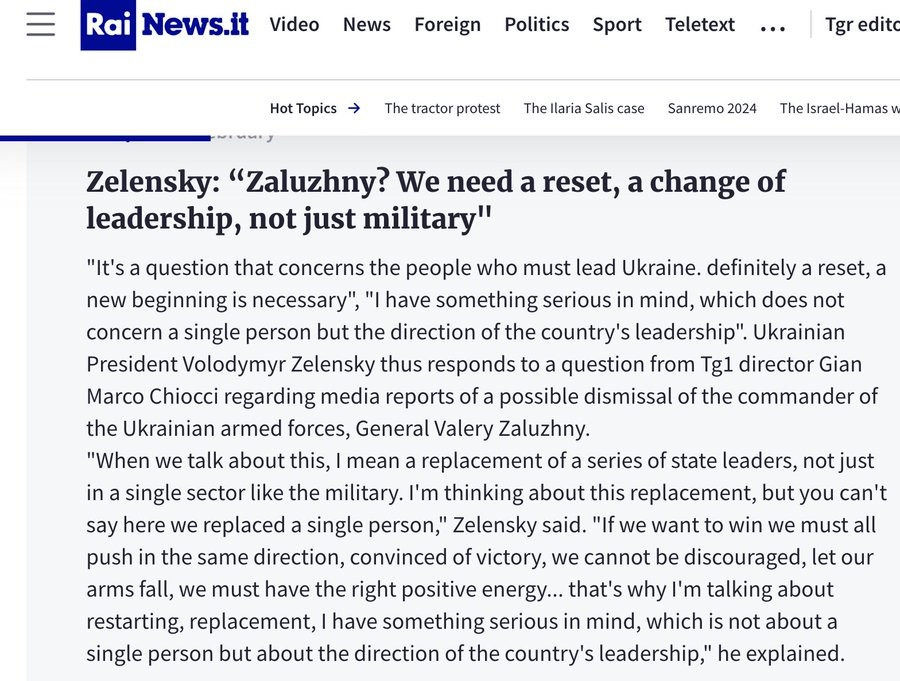Go to the Sanremo 2024 topic
900x681 pixels.
[712, 108]
